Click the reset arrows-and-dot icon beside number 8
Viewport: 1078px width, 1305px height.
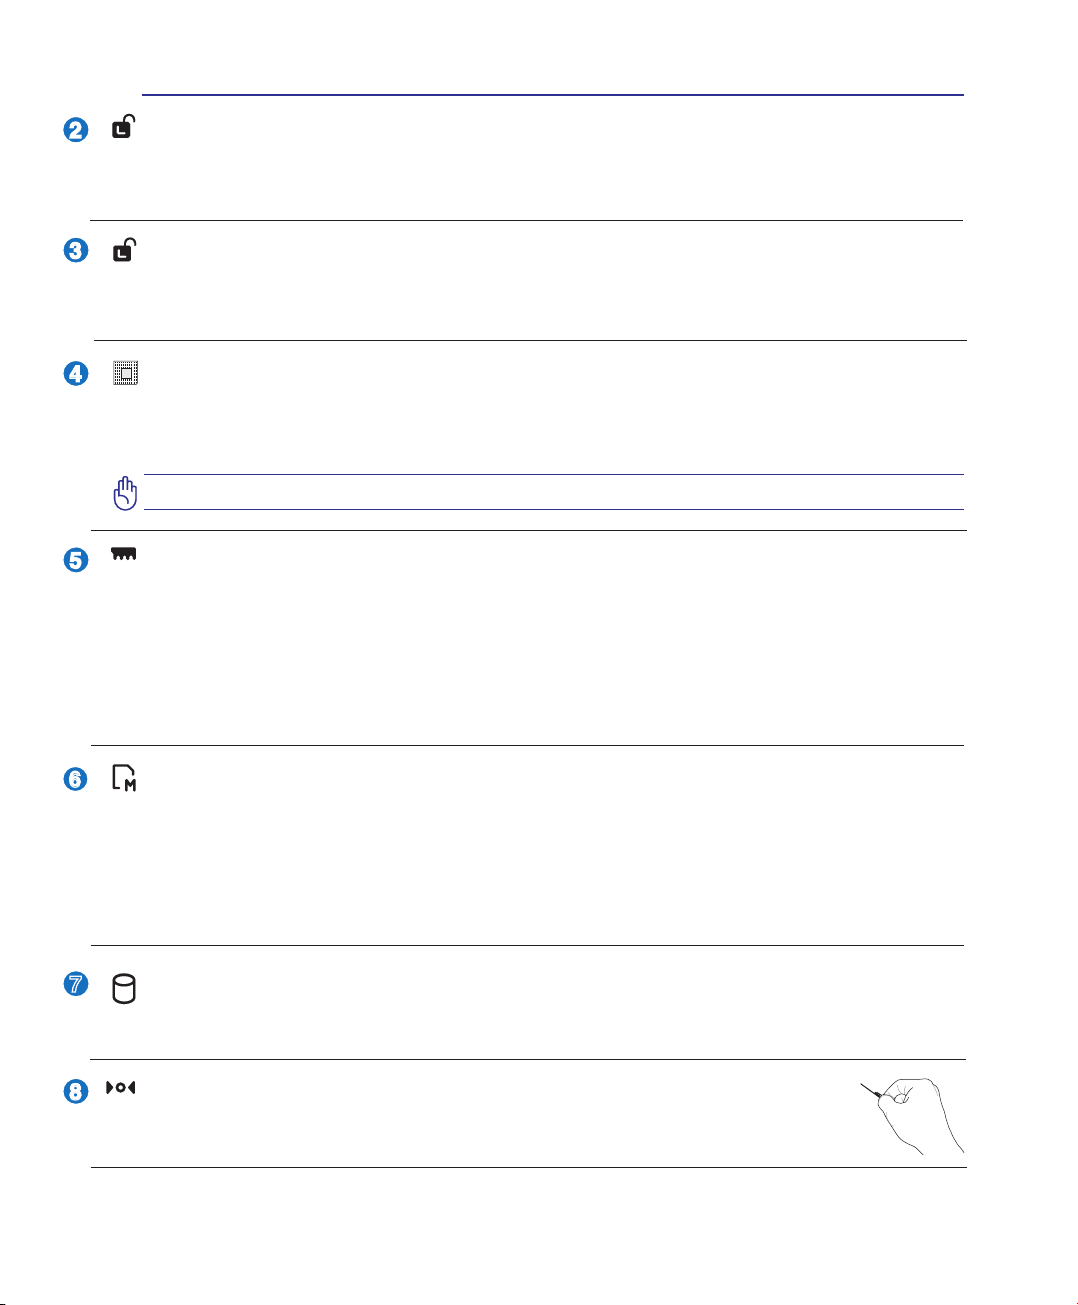120,1088
